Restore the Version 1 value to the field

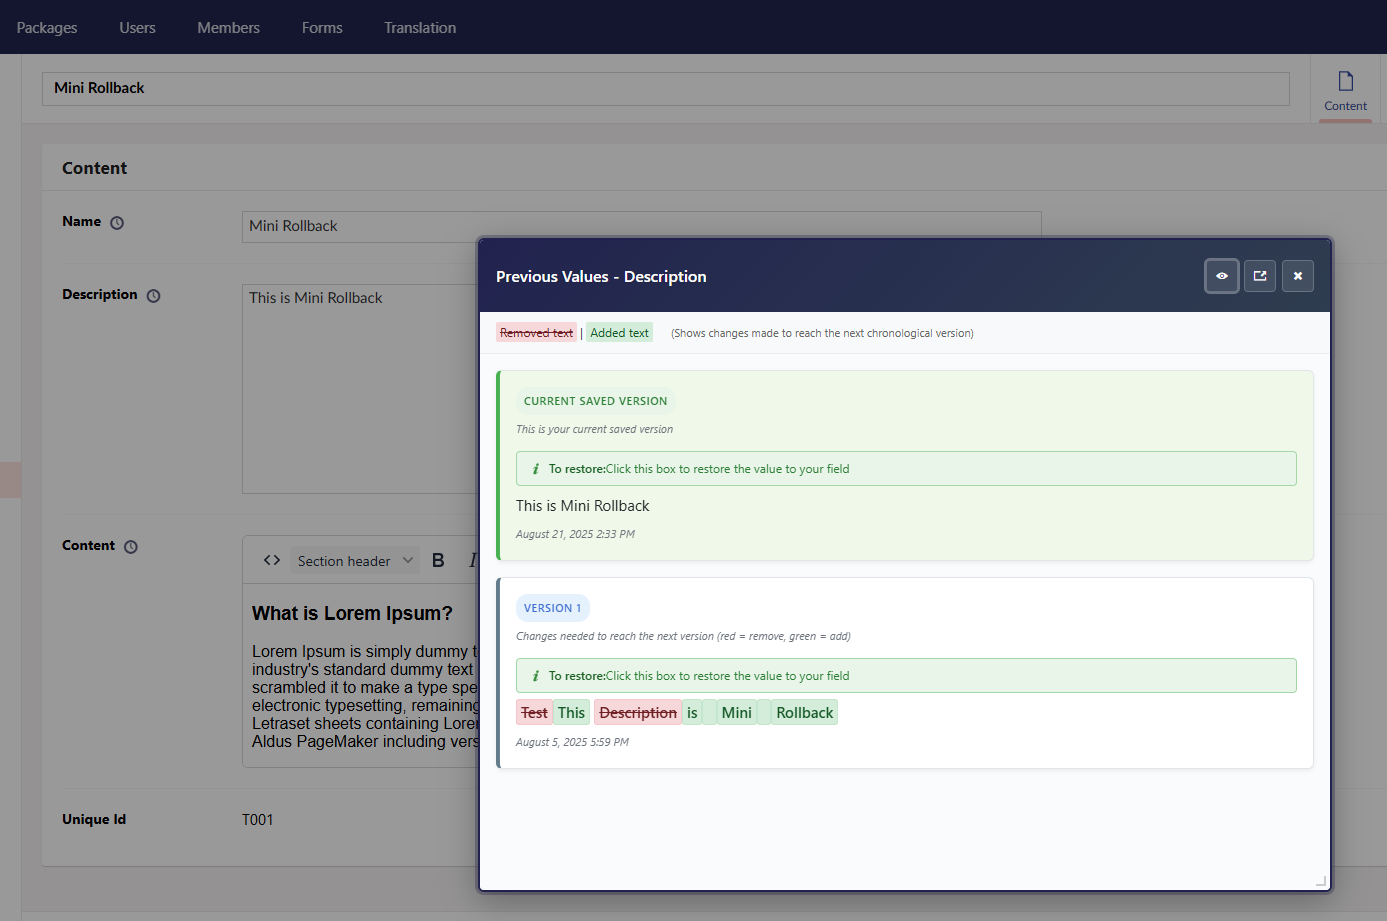click(905, 675)
